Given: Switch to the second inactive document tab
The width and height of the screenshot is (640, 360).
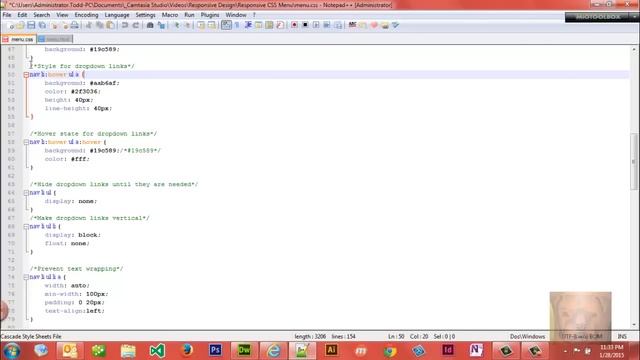Looking at the screenshot, I should tap(55, 39).
